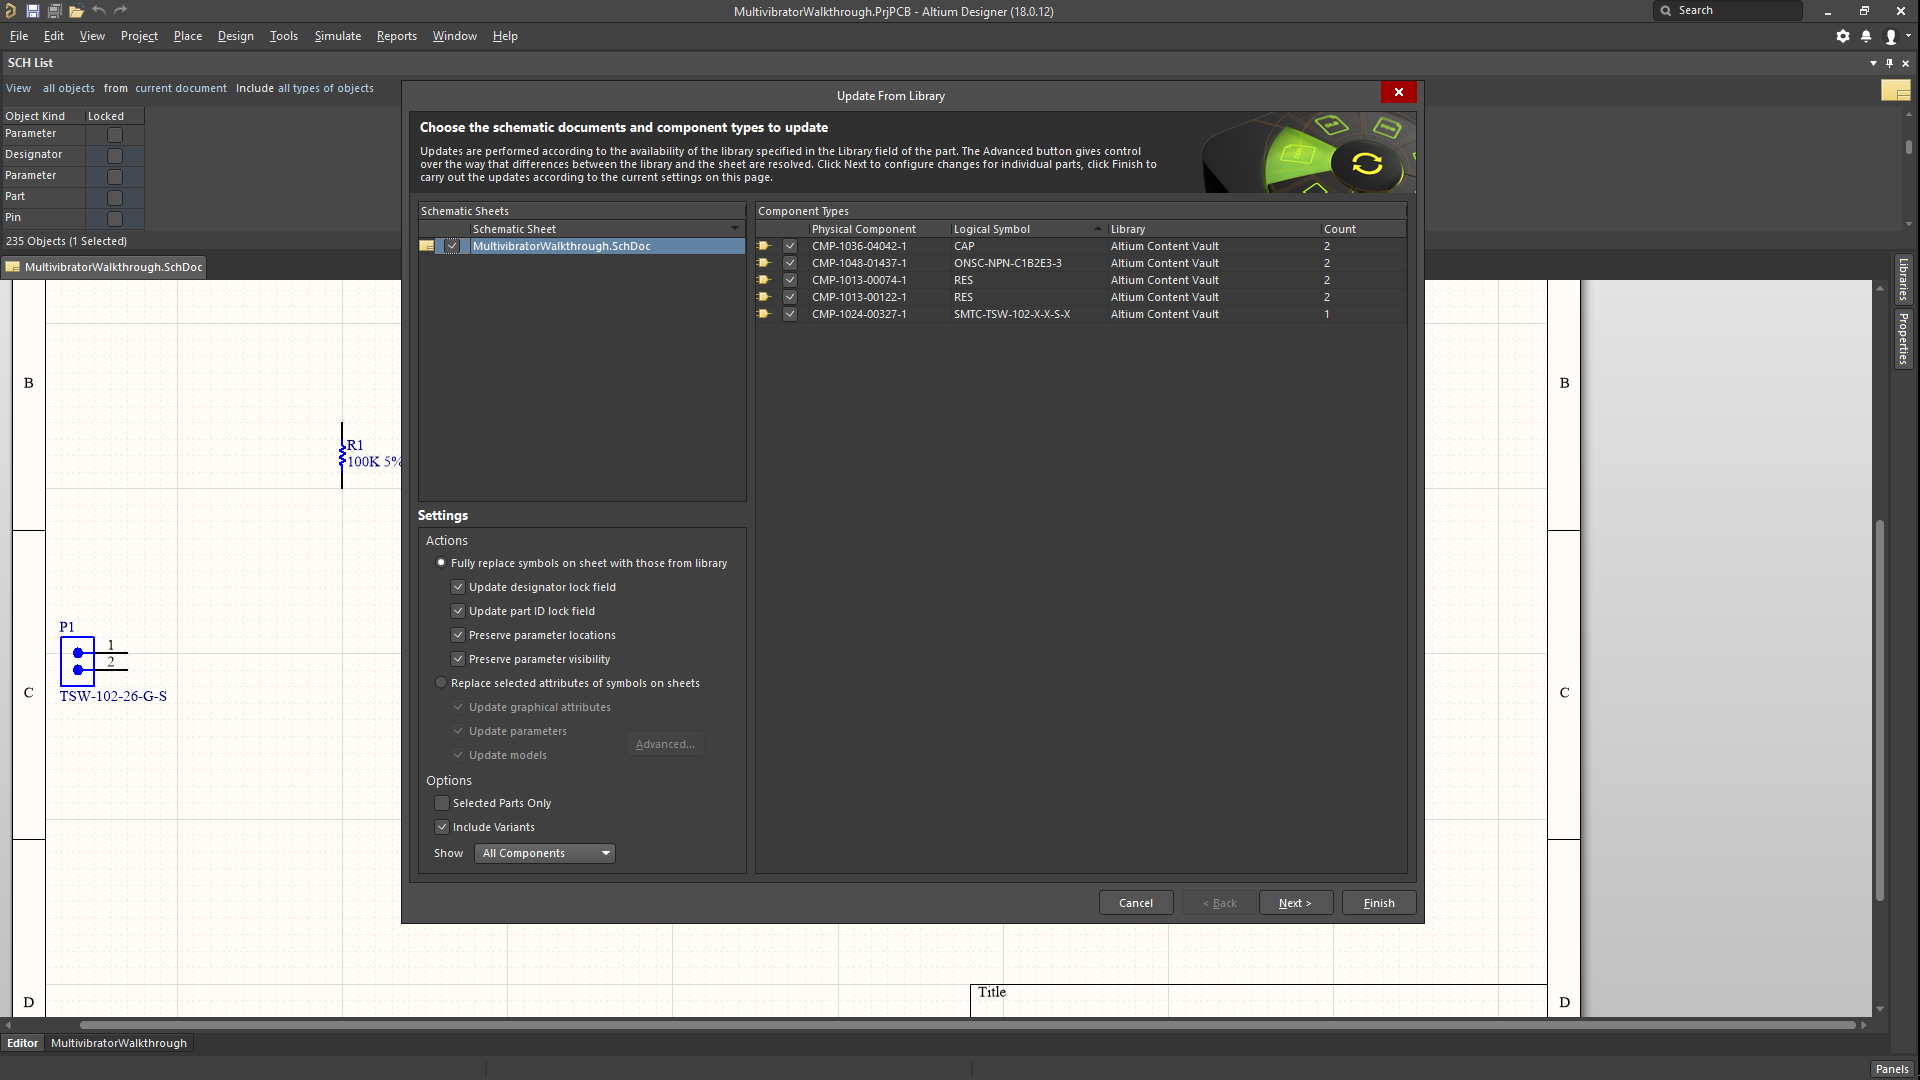The height and width of the screenshot is (1080, 1920).
Task: Select the Tools menu from menu bar
Action: tap(284, 36)
